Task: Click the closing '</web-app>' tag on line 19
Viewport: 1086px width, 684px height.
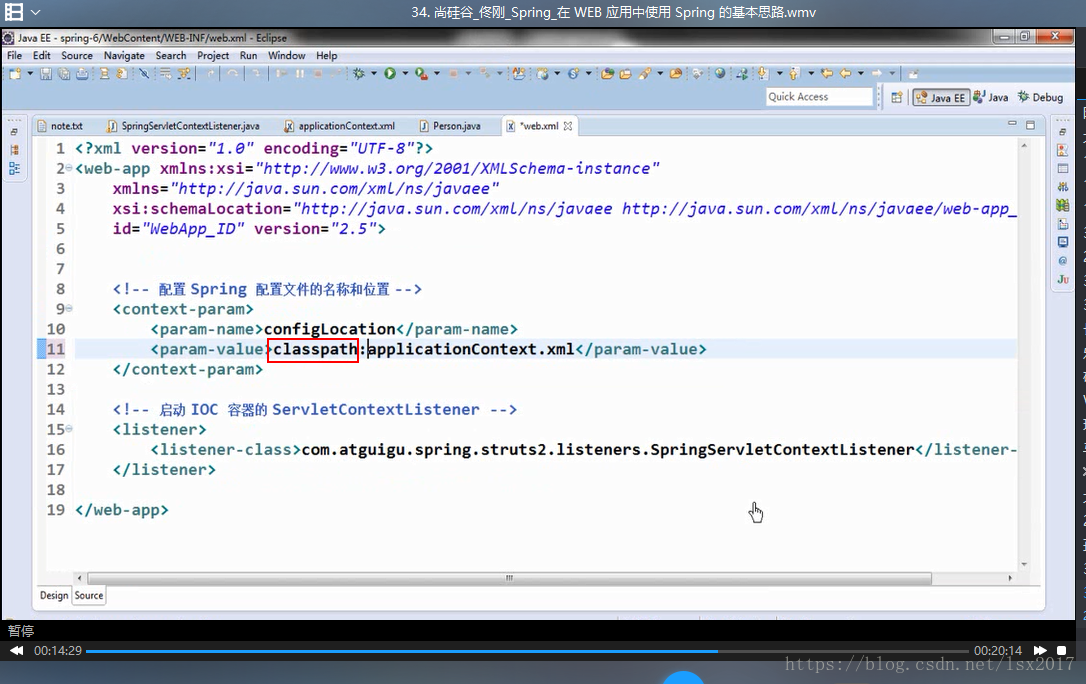Action: pyautogui.click(x=122, y=510)
